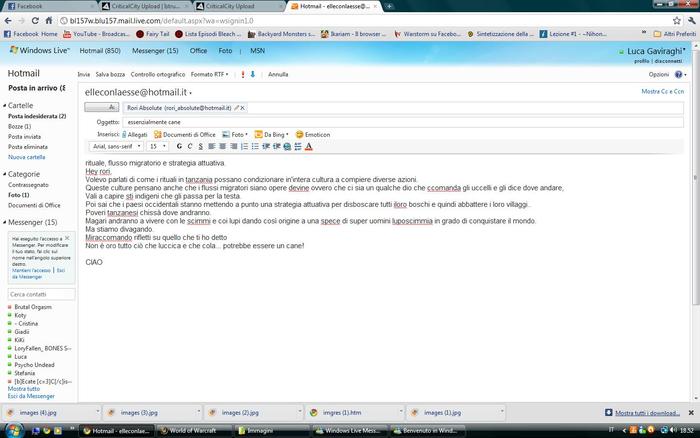The image size is (700, 438).
Task: Open Opzioni in Hotmail
Action: click(658, 75)
